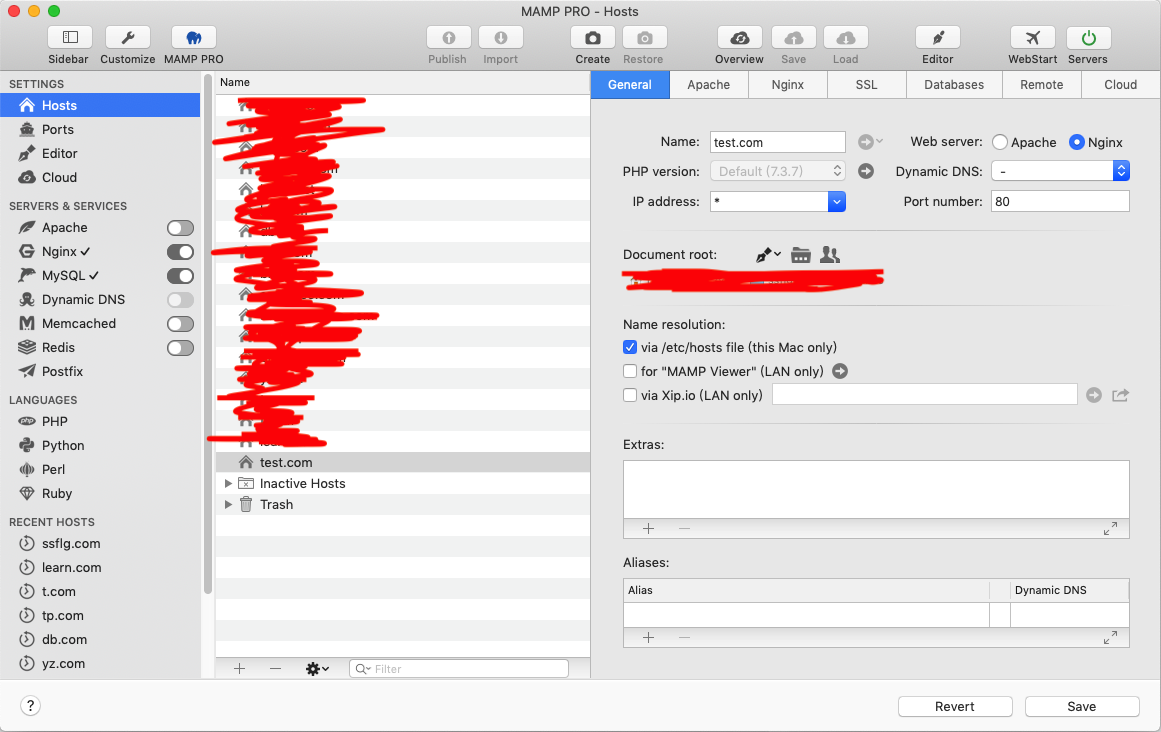
Task: Open help with question mark button
Action: coord(30,706)
